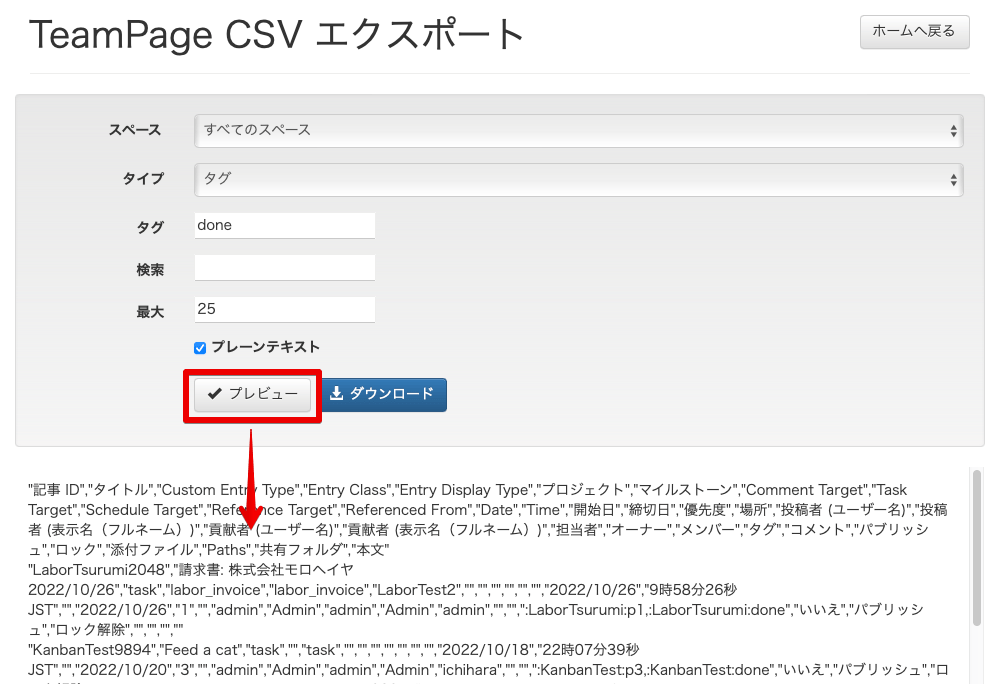This screenshot has height=684, width=998.
Task: Click the 最大 field label
Action: [150, 312]
